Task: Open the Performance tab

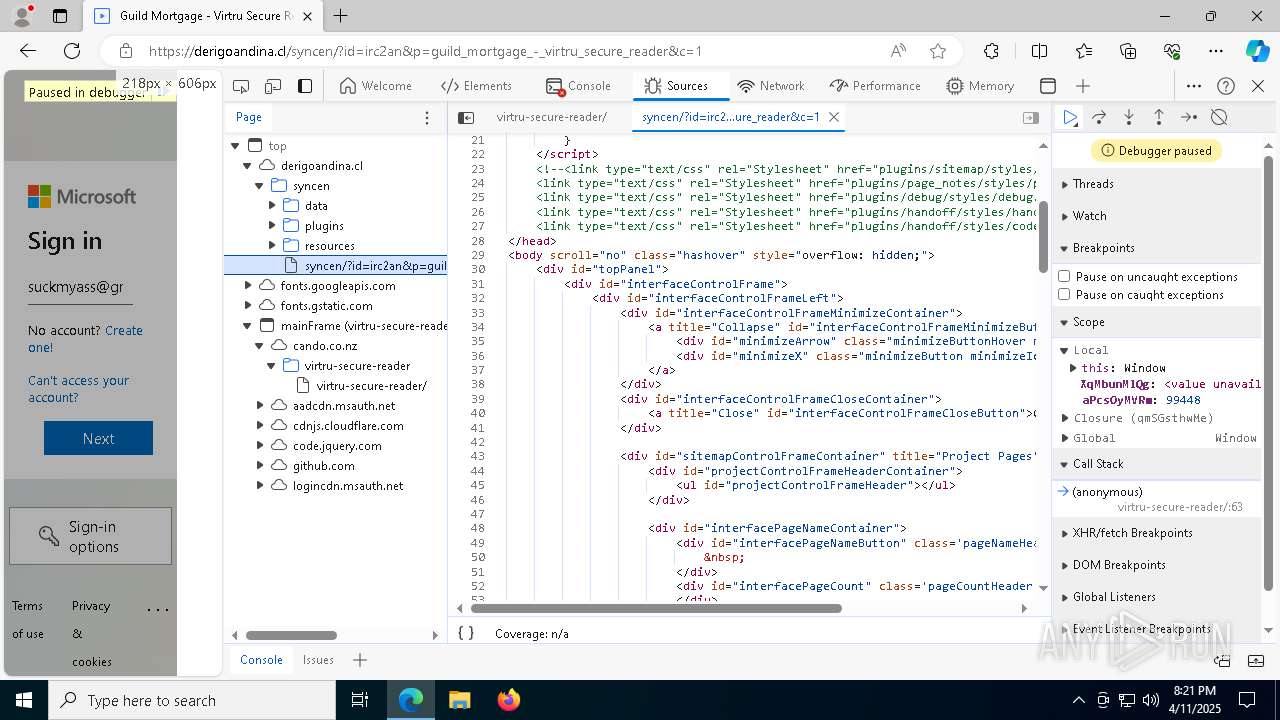Action: [x=875, y=86]
